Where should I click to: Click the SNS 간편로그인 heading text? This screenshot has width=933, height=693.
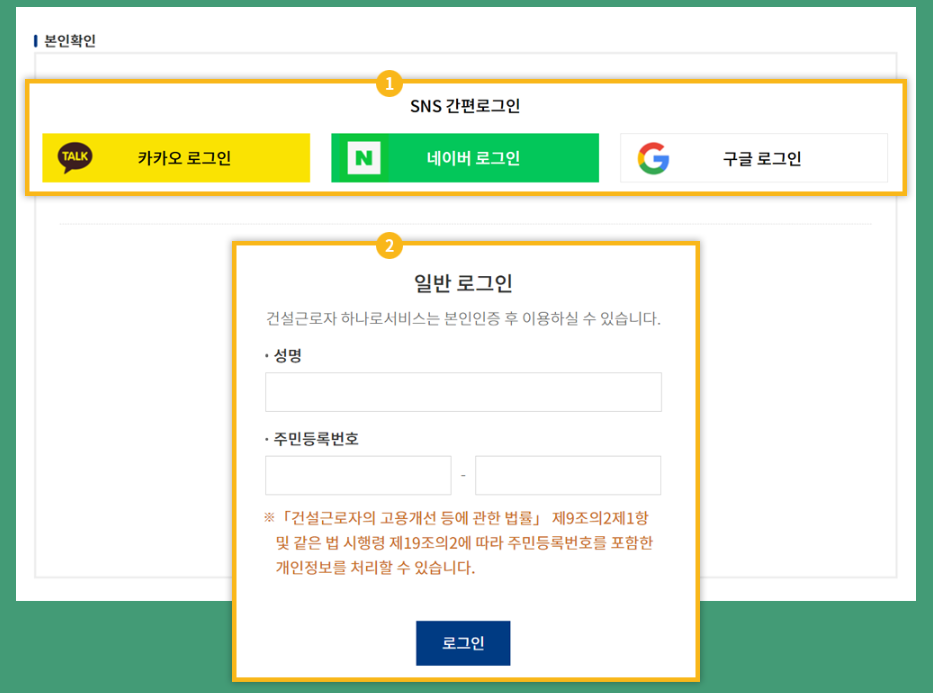click(x=465, y=106)
